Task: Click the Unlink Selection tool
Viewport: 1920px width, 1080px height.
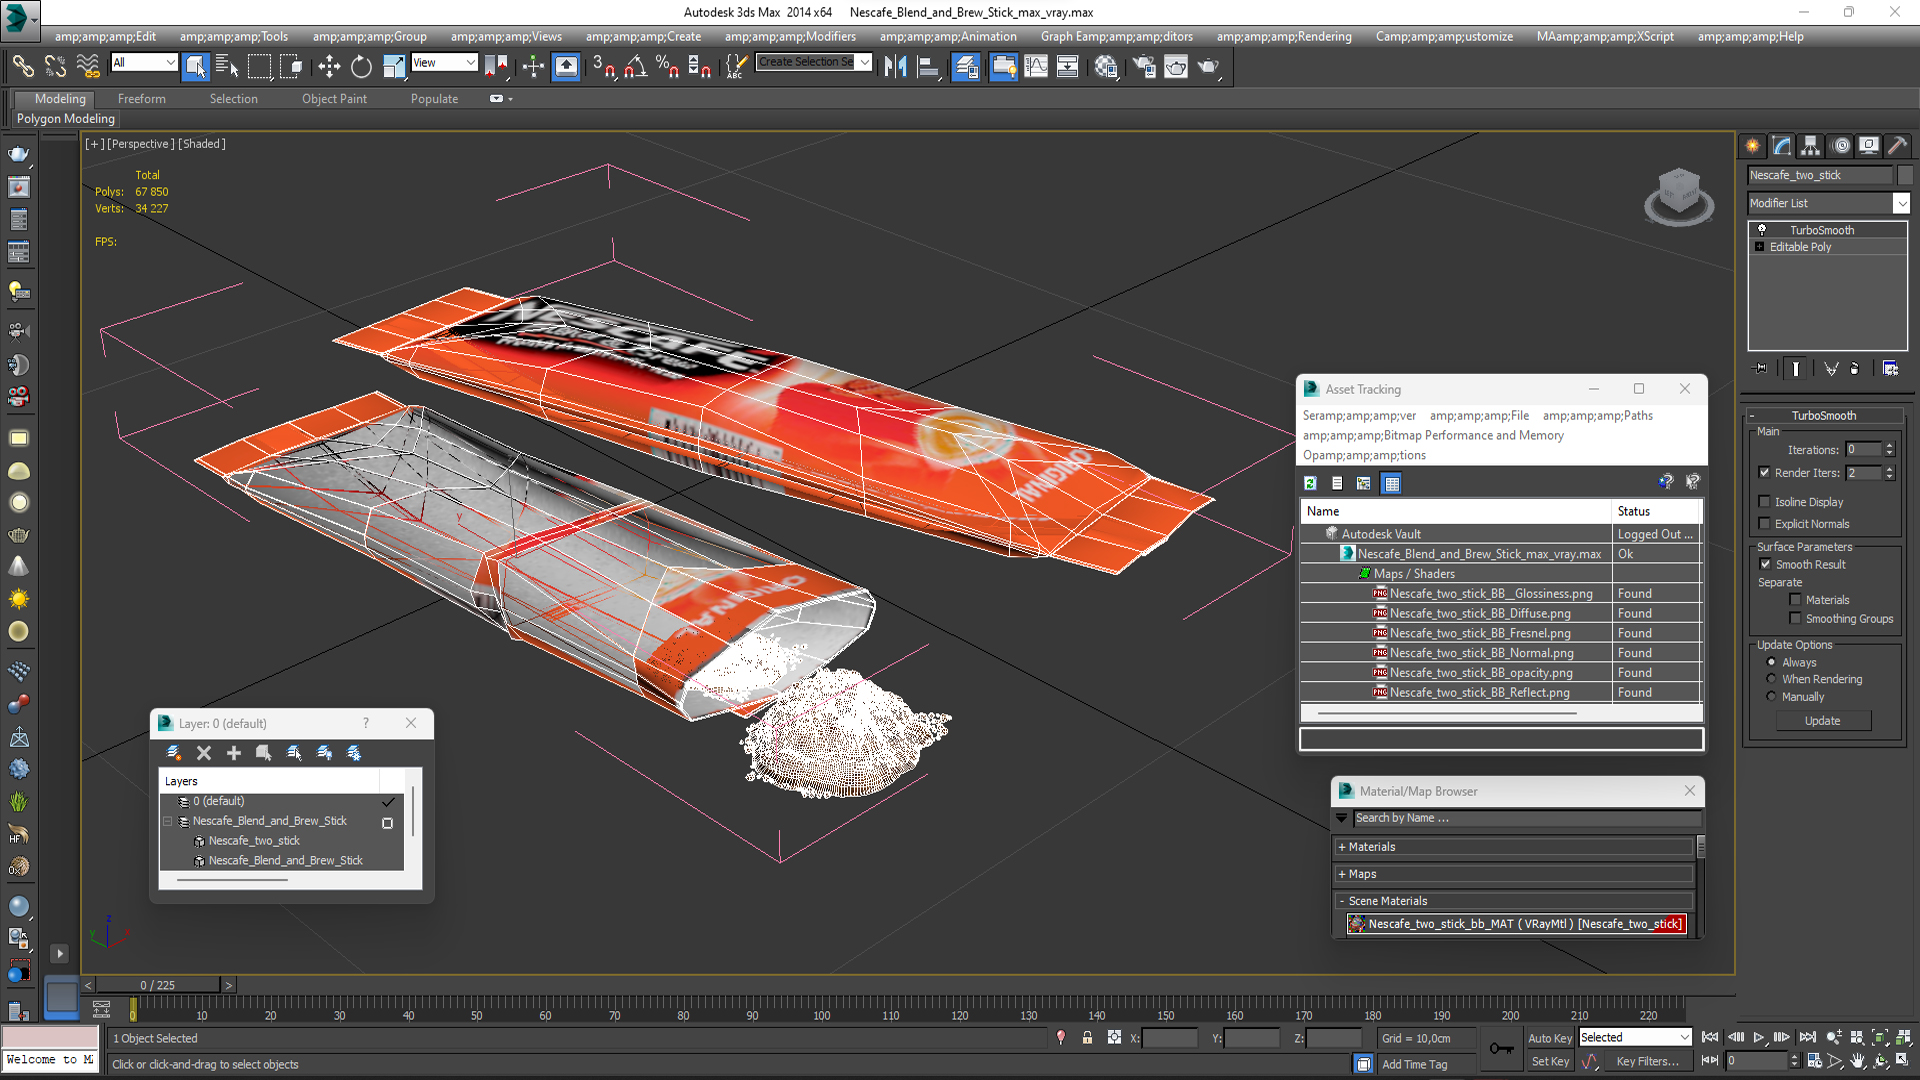Action: point(55,66)
